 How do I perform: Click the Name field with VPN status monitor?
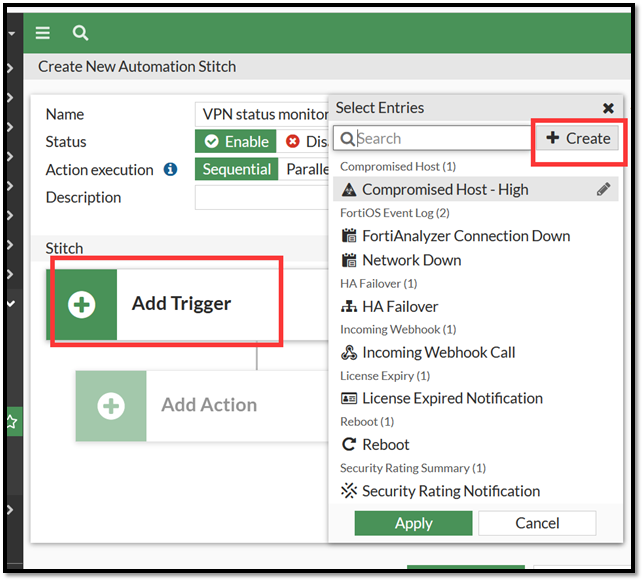tap(262, 114)
